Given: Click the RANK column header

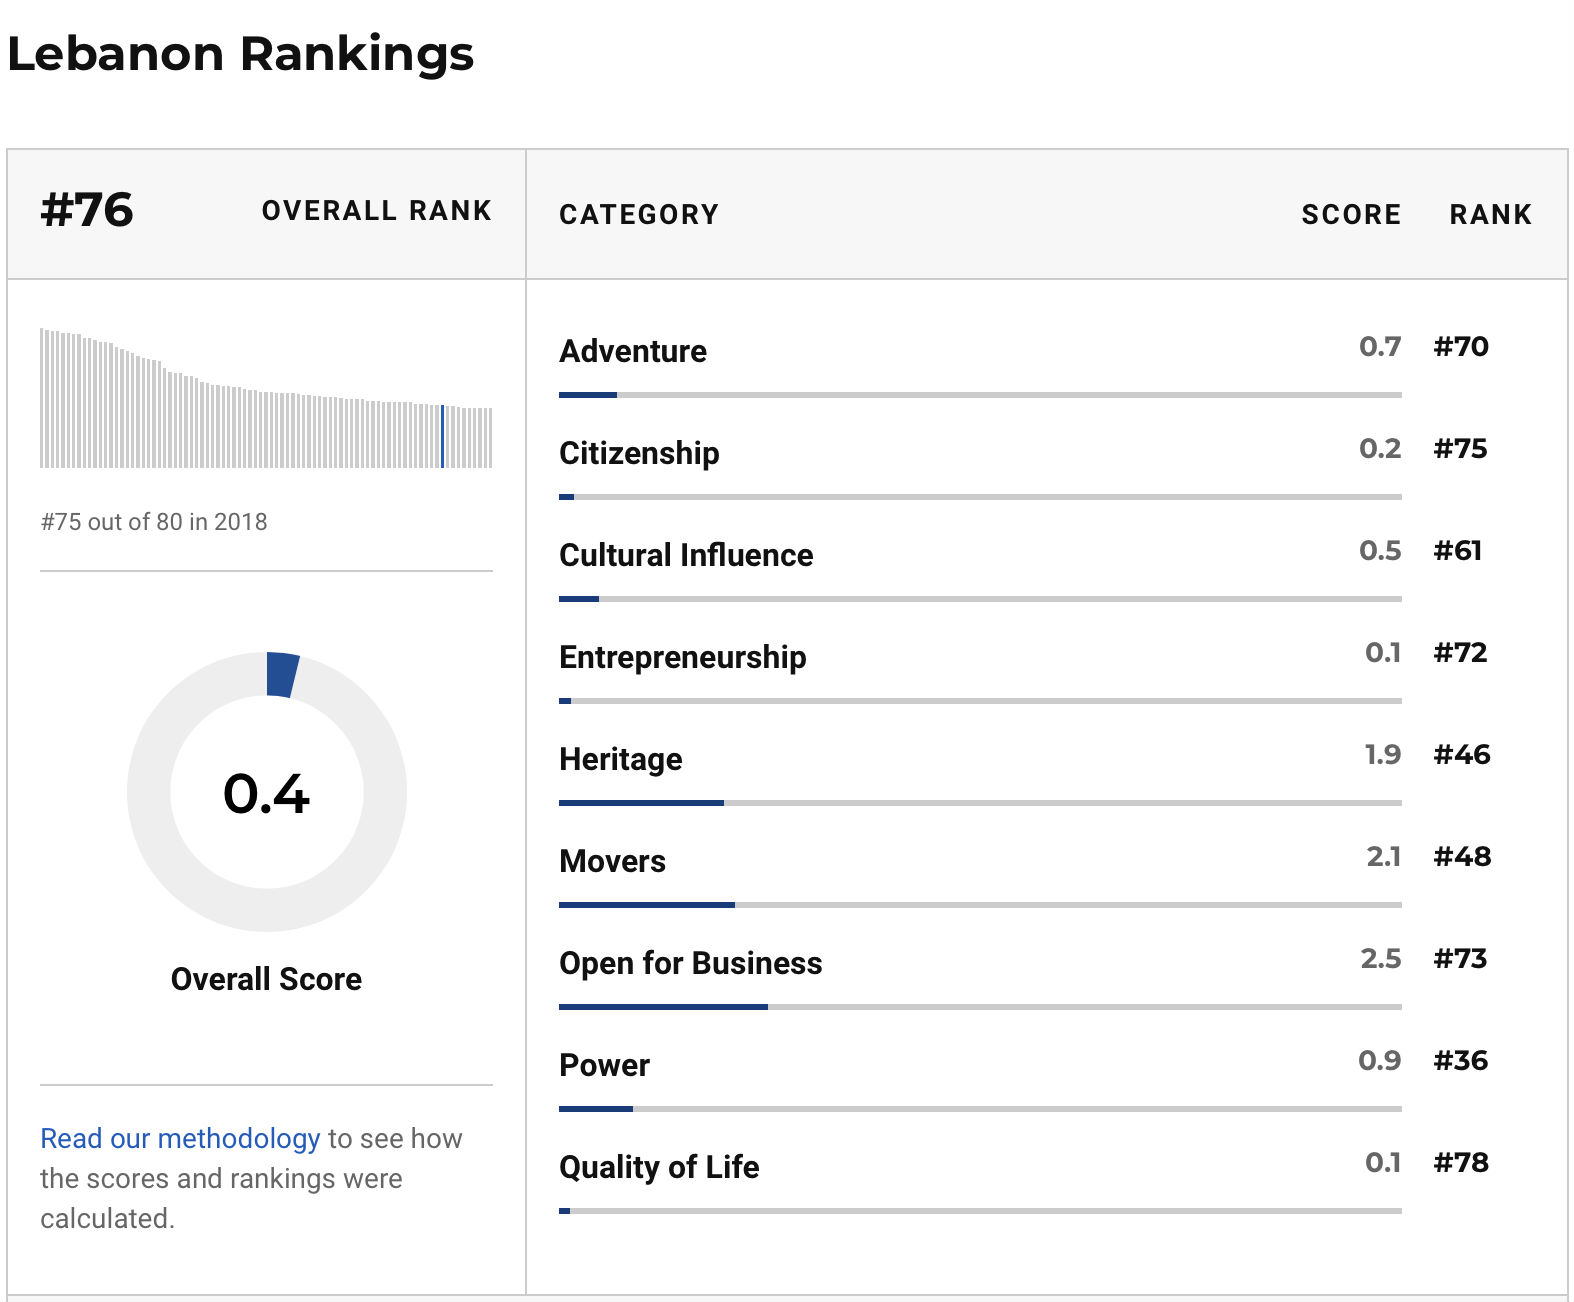Looking at the screenshot, I should point(1490,215).
